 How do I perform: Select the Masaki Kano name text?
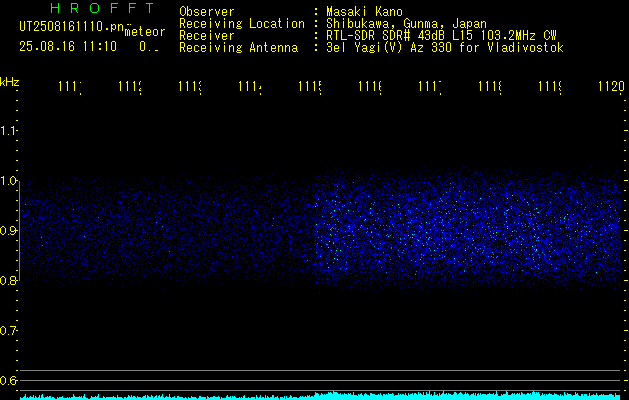364,11
